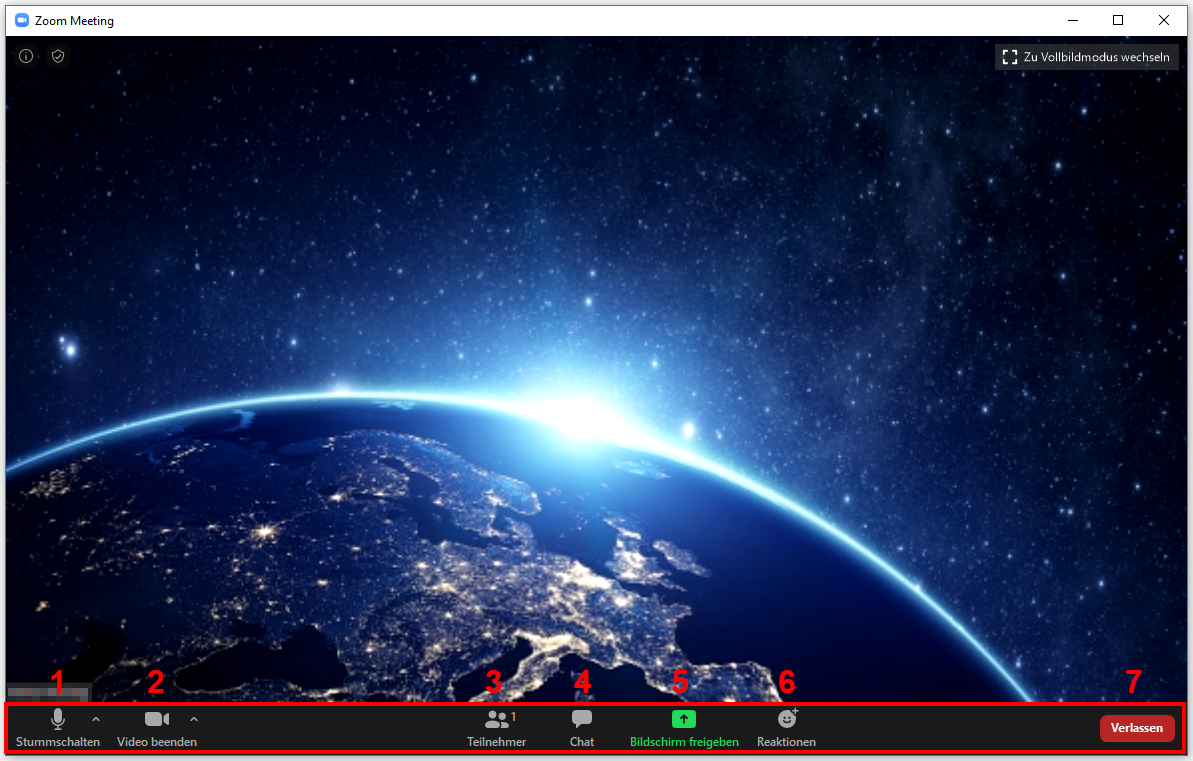Click the encryption shield icon
The width and height of the screenshot is (1193, 761).
58,57
